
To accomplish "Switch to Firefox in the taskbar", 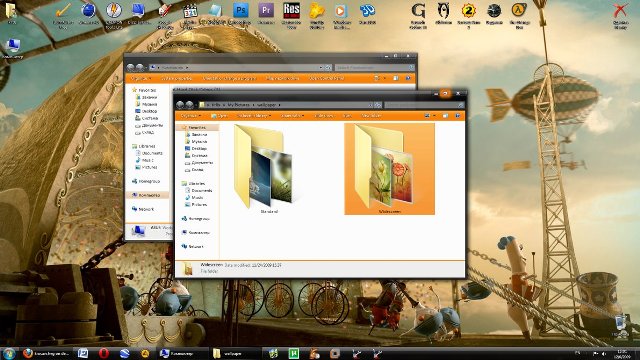I will [x=46, y=353].
